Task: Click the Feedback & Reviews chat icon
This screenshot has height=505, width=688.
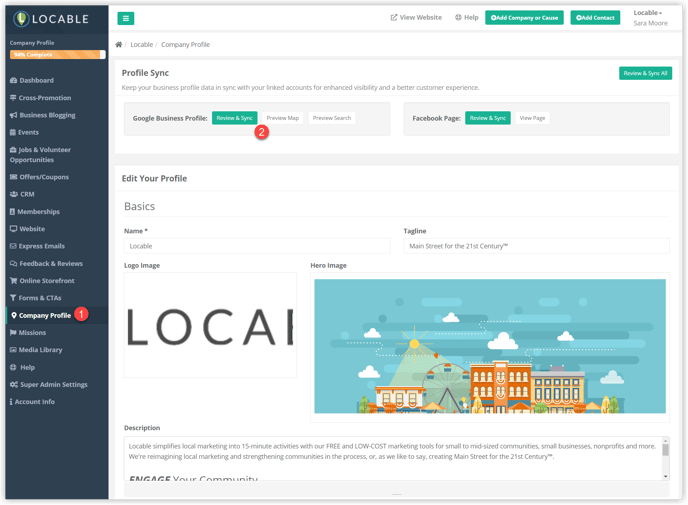Action: coord(14,263)
